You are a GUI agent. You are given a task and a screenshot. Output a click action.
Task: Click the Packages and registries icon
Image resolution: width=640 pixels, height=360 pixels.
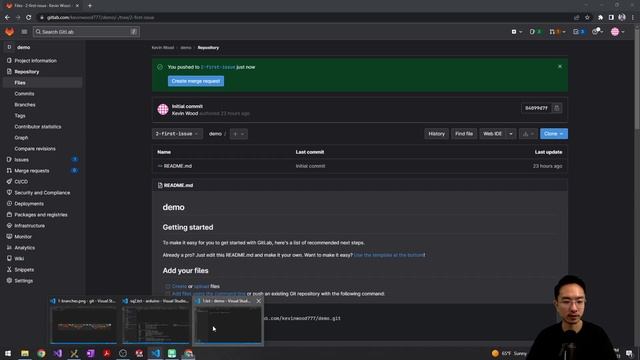point(9,215)
